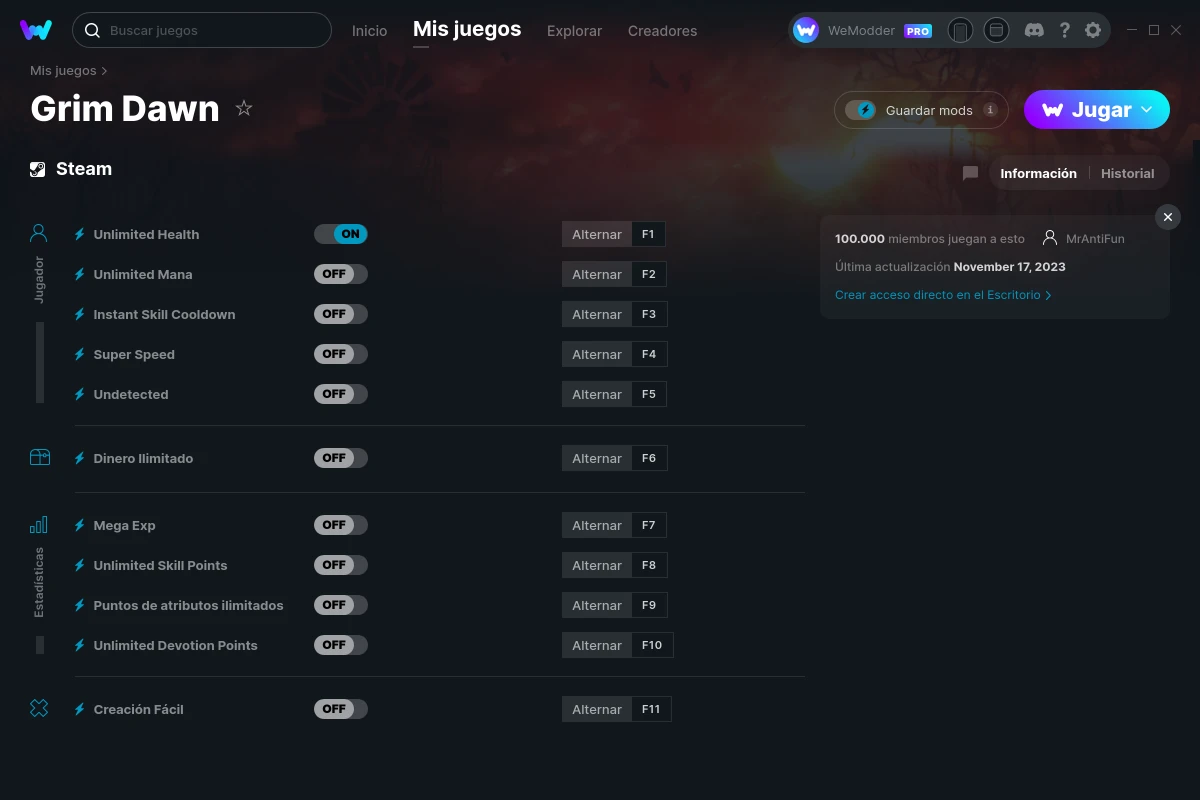Click the lightning icon next to Mega Exp
The width and height of the screenshot is (1200, 800).
click(x=80, y=525)
